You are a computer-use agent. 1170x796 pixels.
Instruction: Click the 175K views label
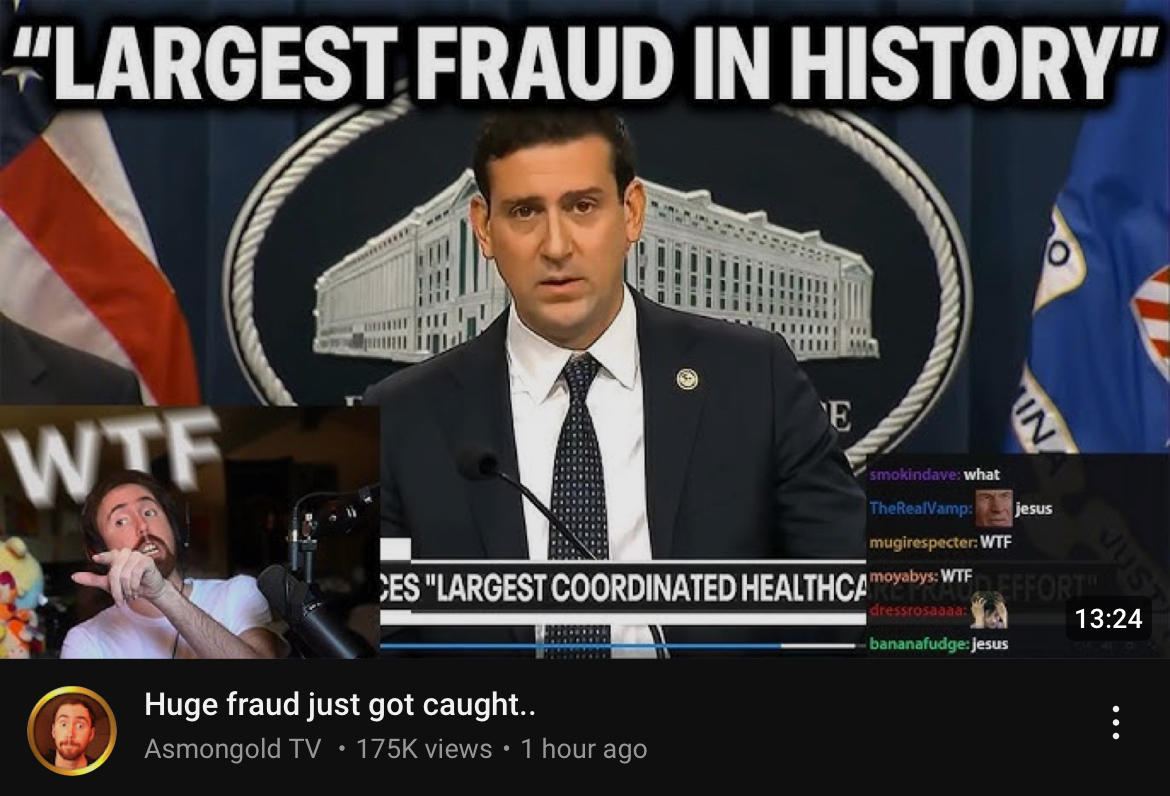pos(424,748)
